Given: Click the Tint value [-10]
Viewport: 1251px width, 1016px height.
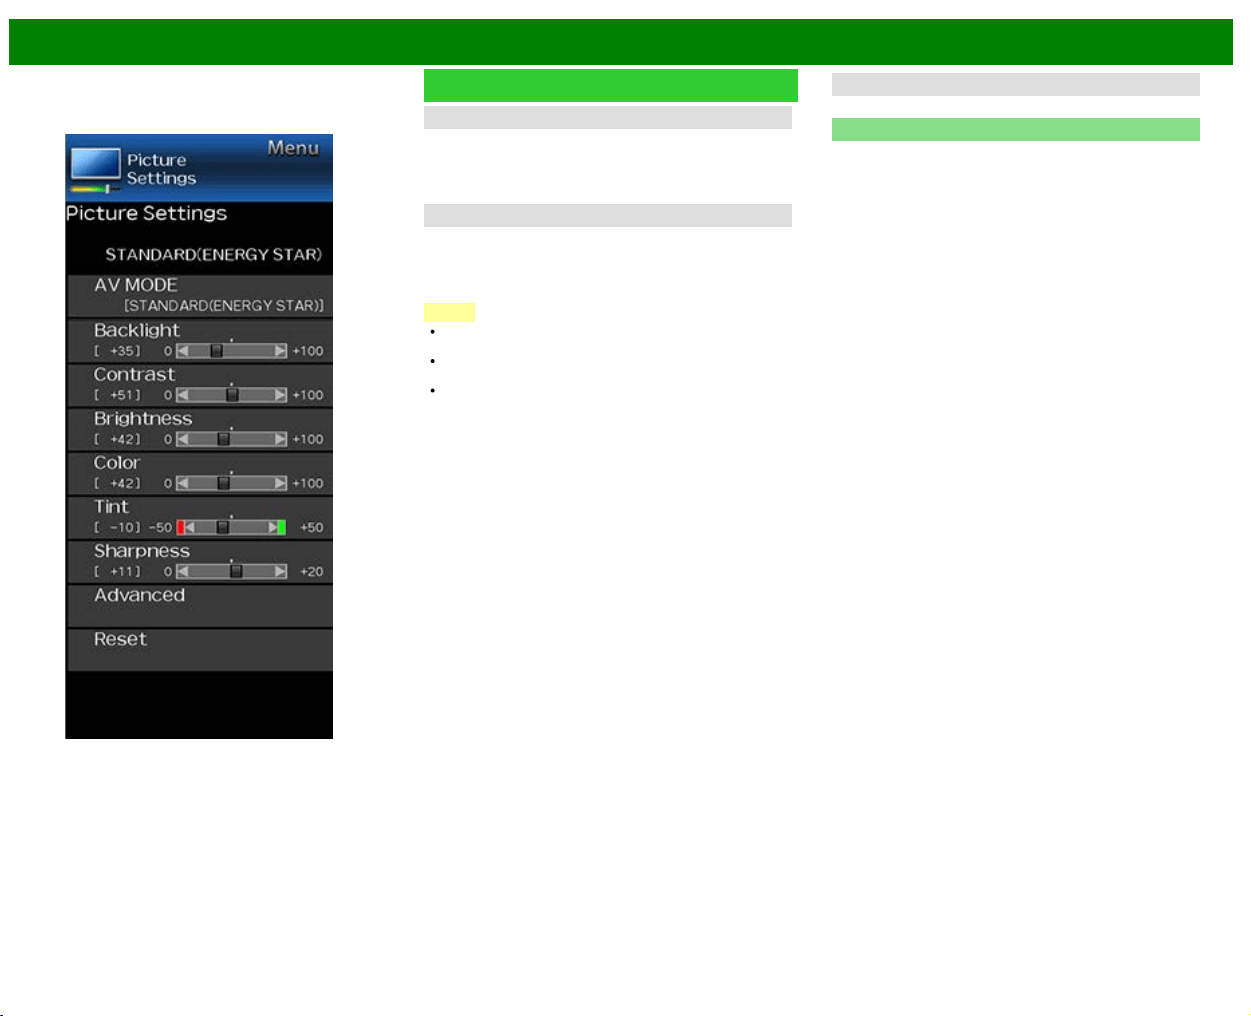Looking at the screenshot, I should [118, 527].
